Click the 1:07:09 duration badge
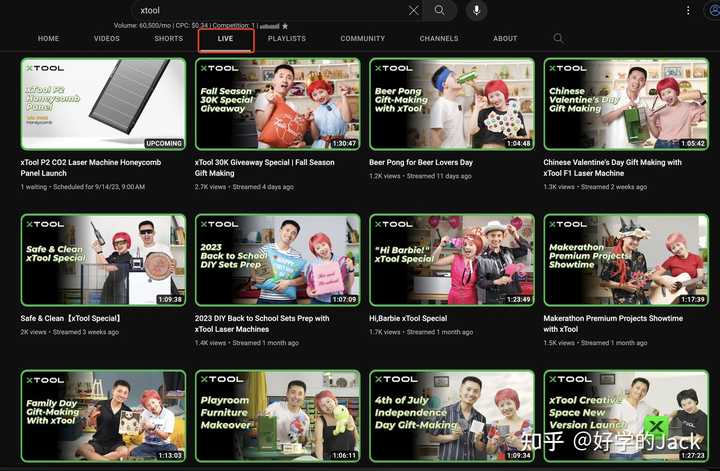Viewport: 720px width, 471px height. coord(344,299)
